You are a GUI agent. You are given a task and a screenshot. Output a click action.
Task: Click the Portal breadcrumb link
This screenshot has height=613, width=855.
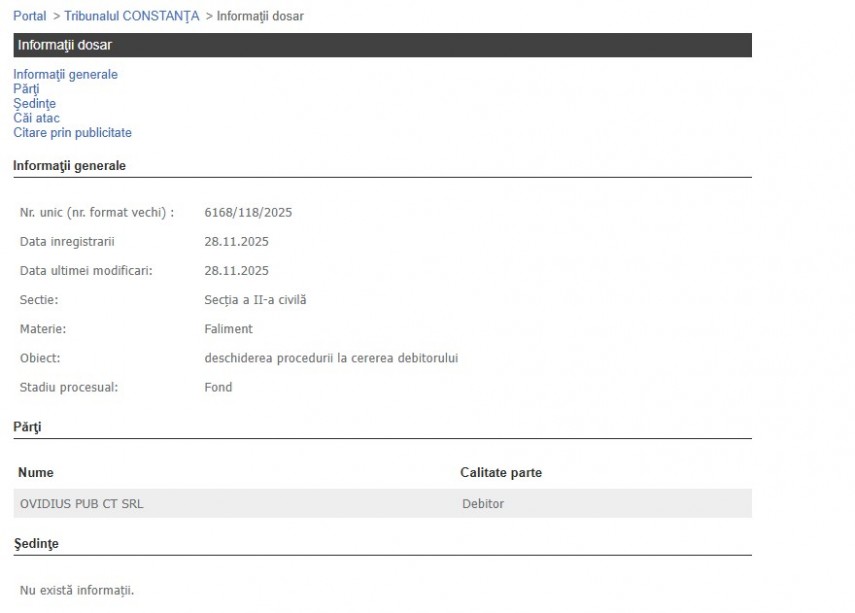[29, 16]
